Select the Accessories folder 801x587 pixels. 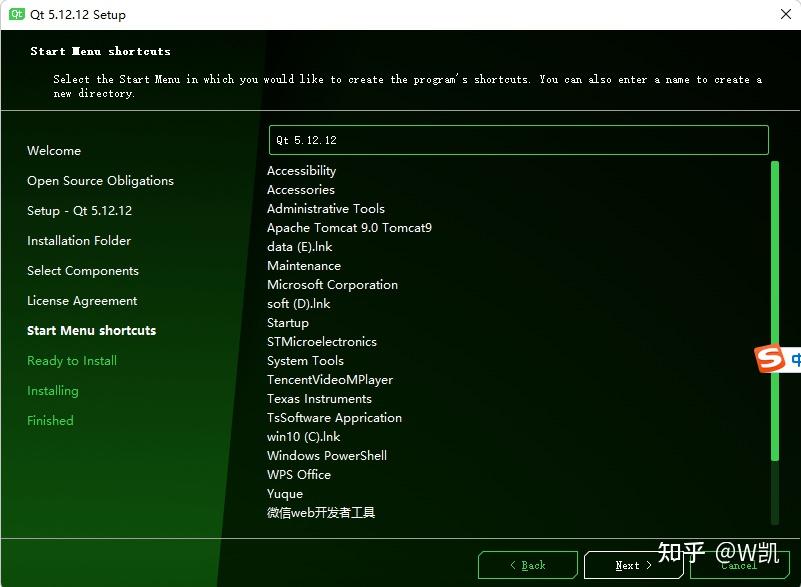[x=301, y=190]
